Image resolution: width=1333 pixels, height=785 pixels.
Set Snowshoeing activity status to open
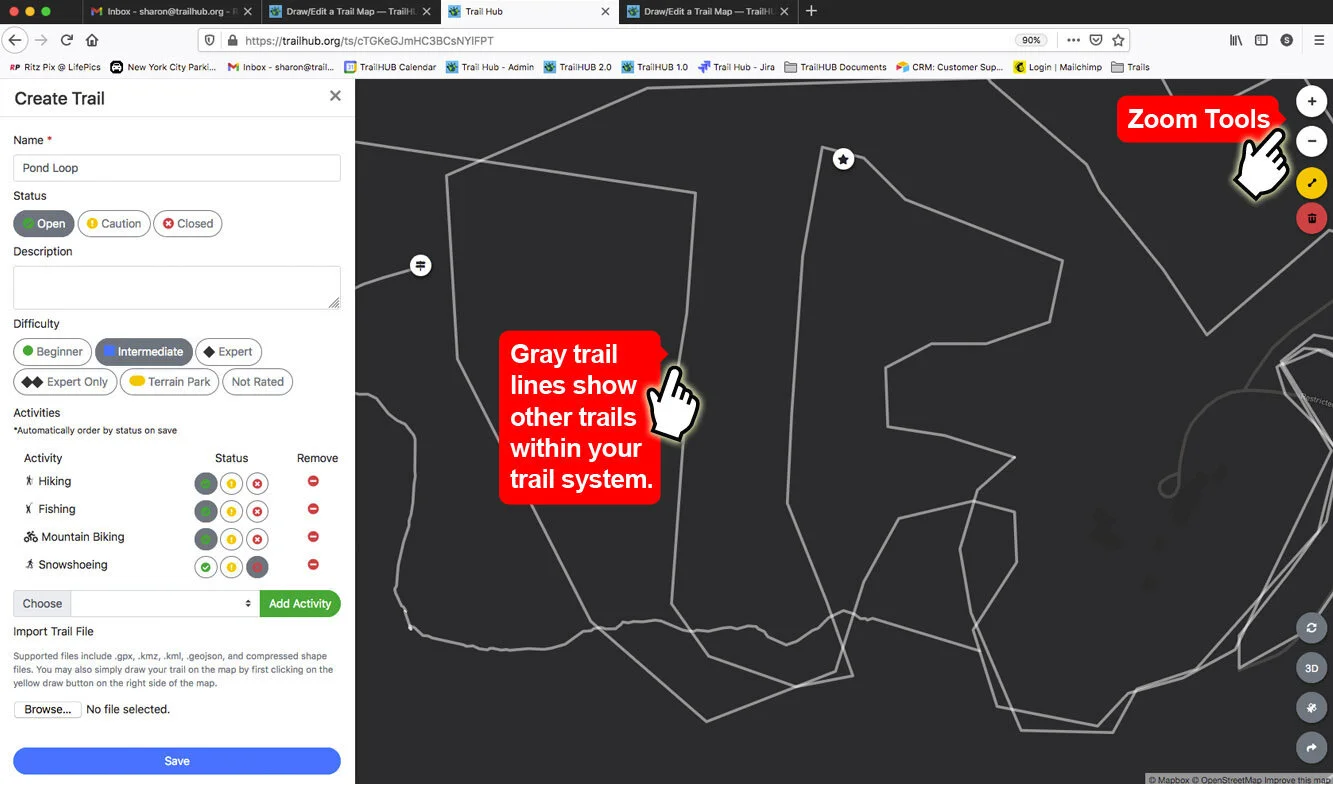pyautogui.click(x=205, y=567)
